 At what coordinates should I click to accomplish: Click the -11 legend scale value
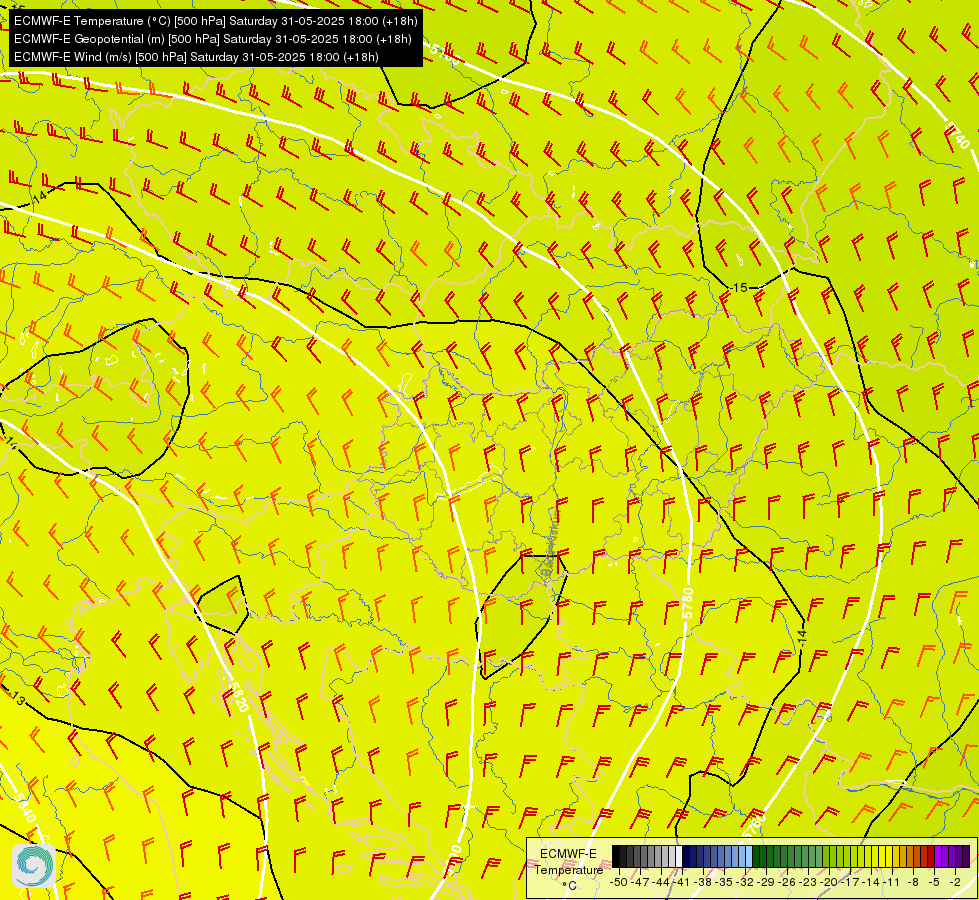click(891, 883)
